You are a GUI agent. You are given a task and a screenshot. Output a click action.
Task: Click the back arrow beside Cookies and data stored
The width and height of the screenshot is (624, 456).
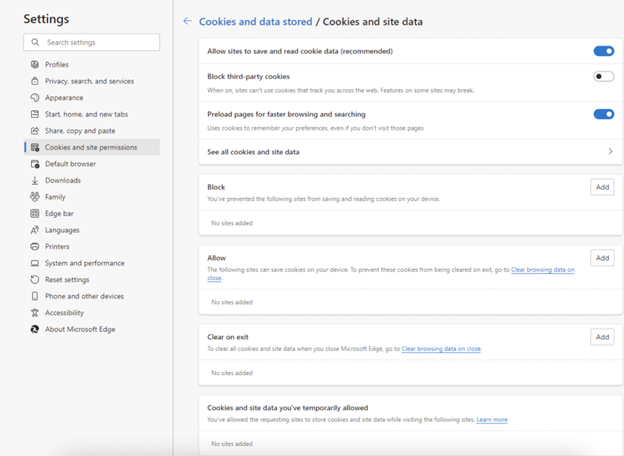point(187,21)
